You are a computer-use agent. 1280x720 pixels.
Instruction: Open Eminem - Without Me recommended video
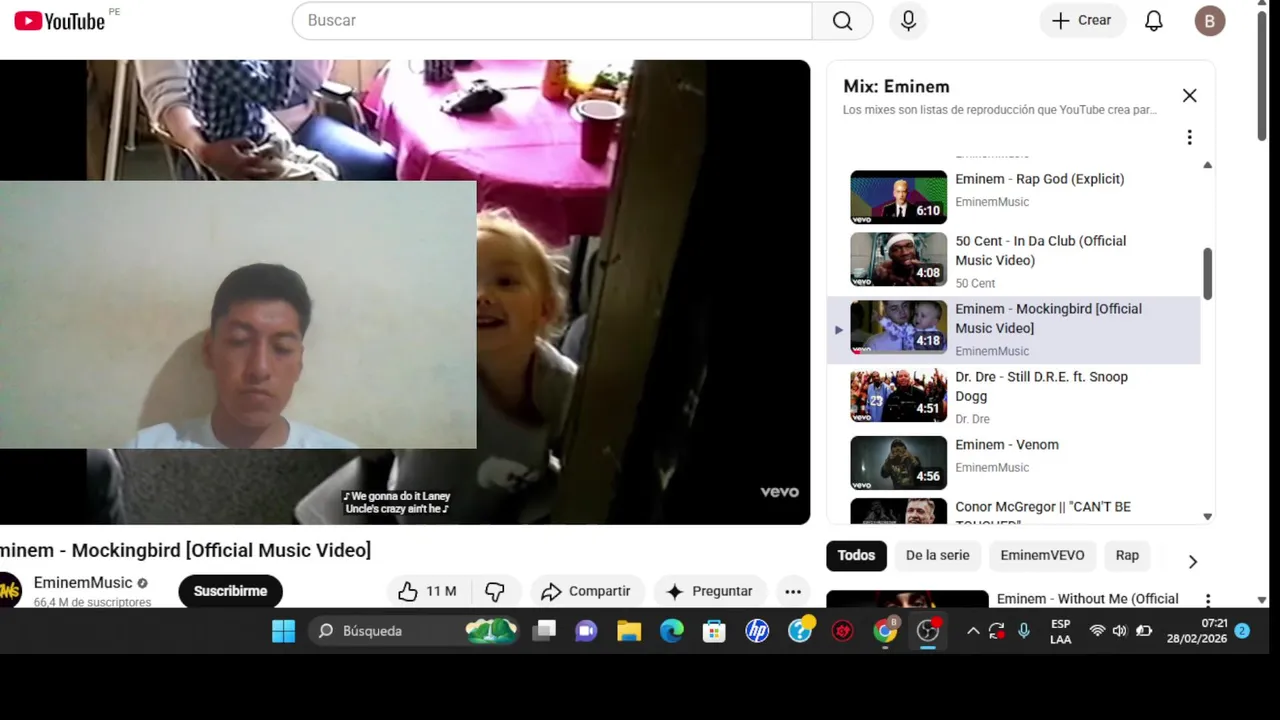1087,599
